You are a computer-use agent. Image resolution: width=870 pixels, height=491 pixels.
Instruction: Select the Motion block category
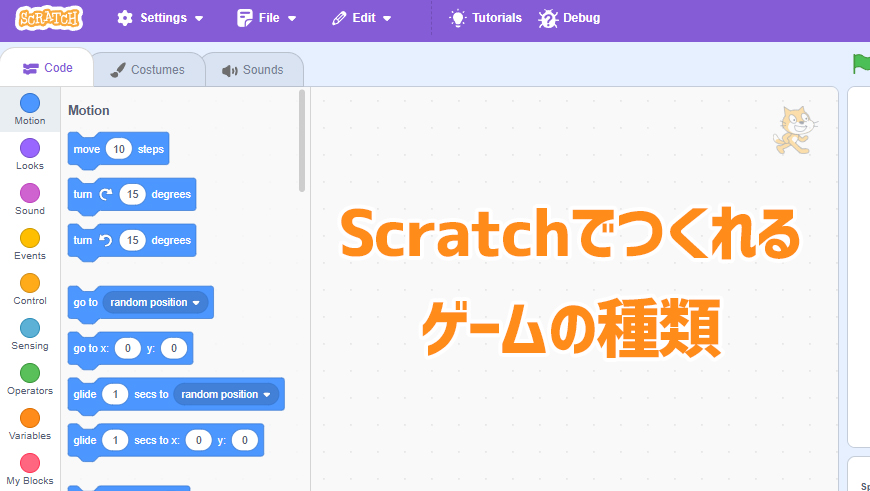pos(30,109)
